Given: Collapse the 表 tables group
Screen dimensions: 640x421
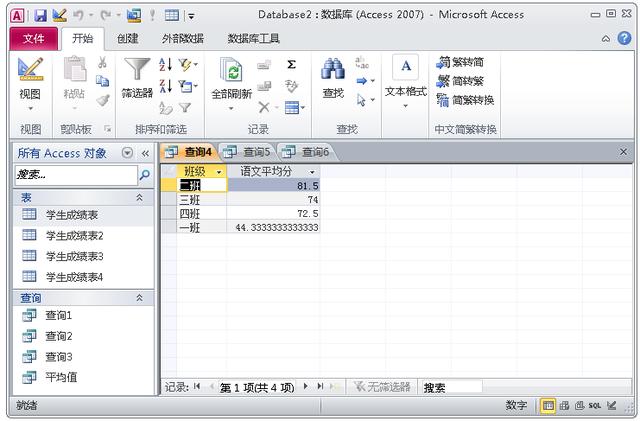Looking at the screenshot, I should pyautogui.click(x=139, y=198).
